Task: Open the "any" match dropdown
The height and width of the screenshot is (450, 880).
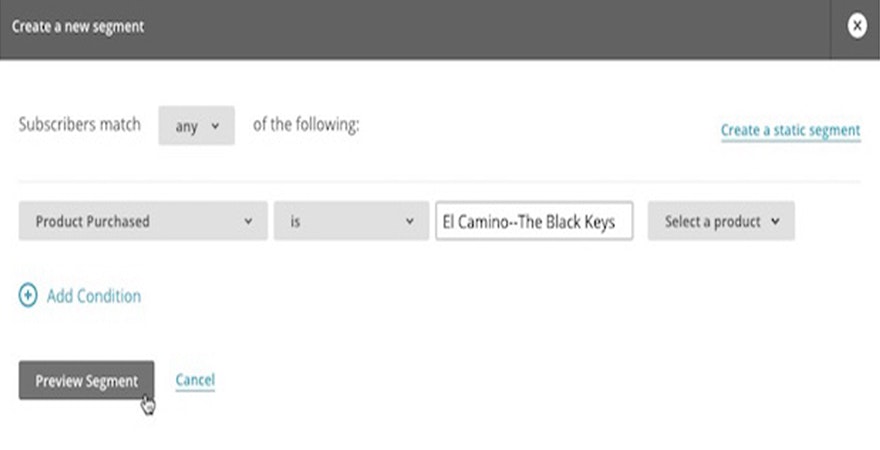Action: click(x=196, y=126)
